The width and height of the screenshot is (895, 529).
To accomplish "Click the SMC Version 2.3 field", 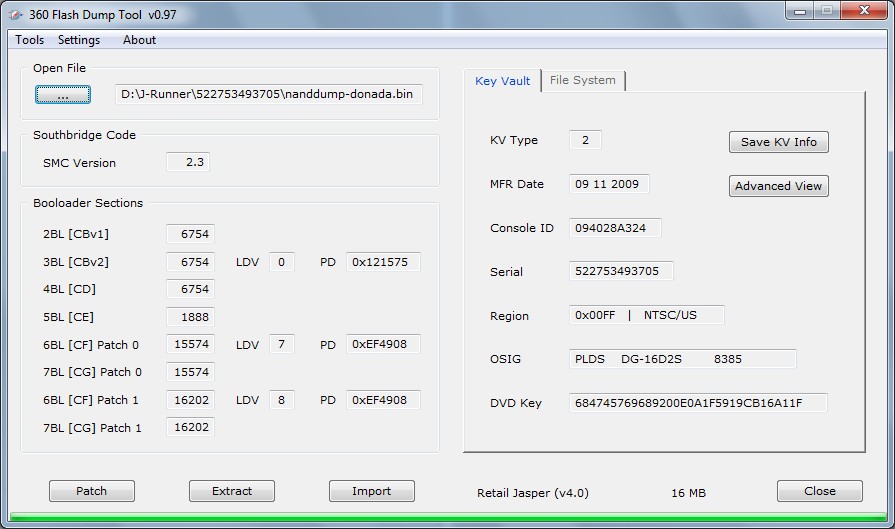I will 188,162.
